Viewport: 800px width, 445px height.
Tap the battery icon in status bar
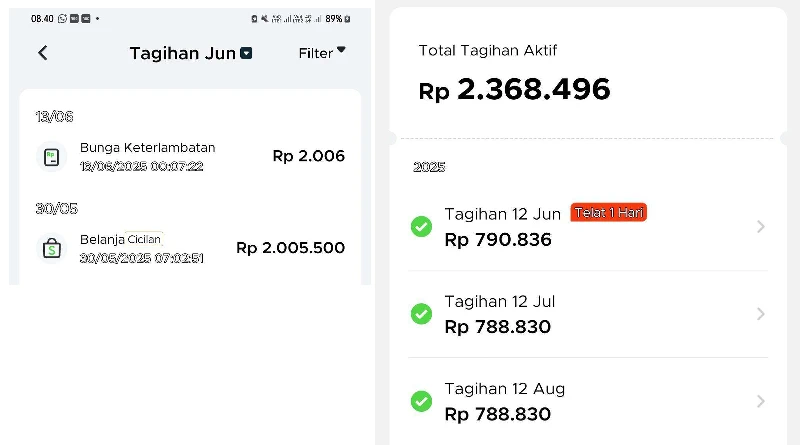pyautogui.click(x=347, y=19)
